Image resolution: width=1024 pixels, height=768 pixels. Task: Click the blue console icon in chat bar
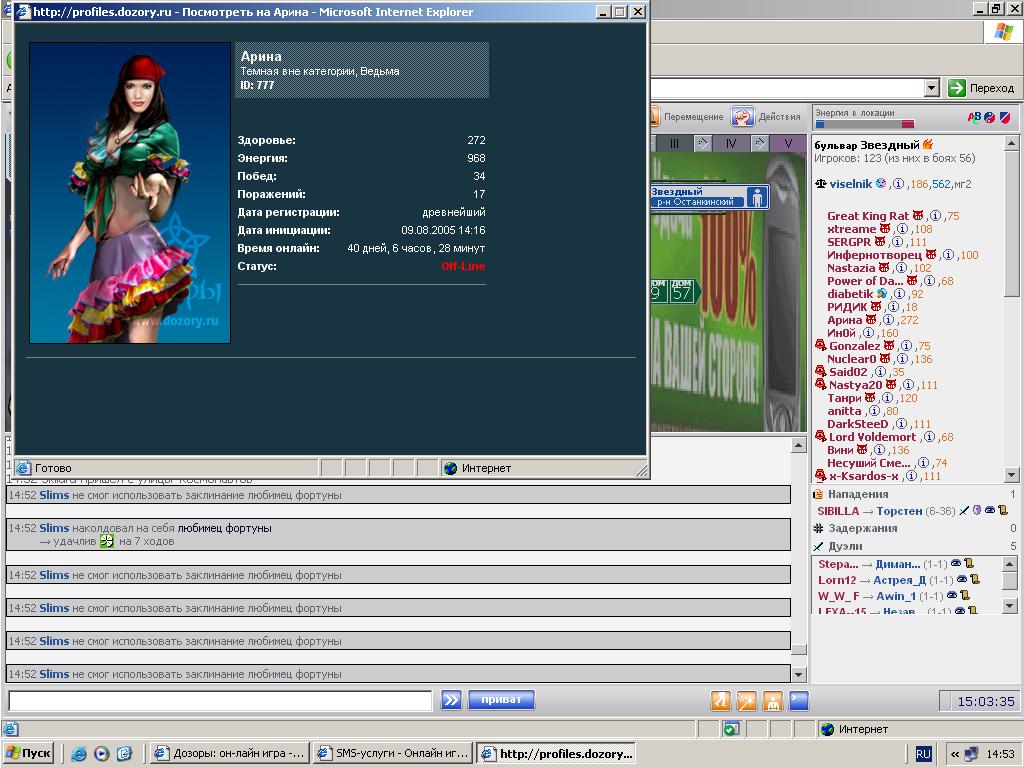click(x=798, y=700)
